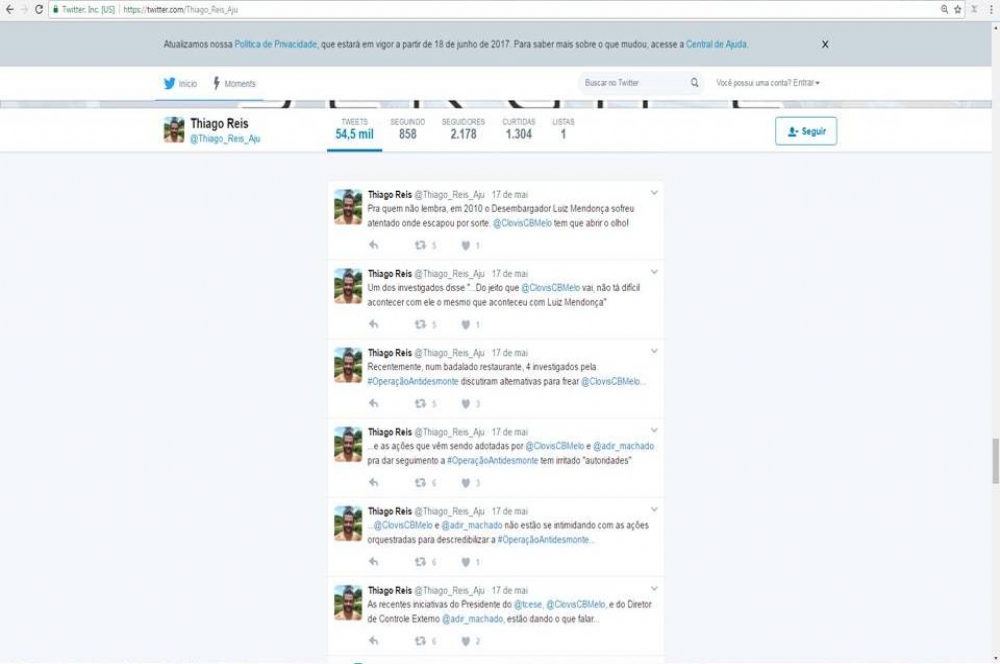The height and width of the screenshot is (664, 1000).
Task: Reply to the 'não estão se intimidando' tweet
Action: pos(374,562)
